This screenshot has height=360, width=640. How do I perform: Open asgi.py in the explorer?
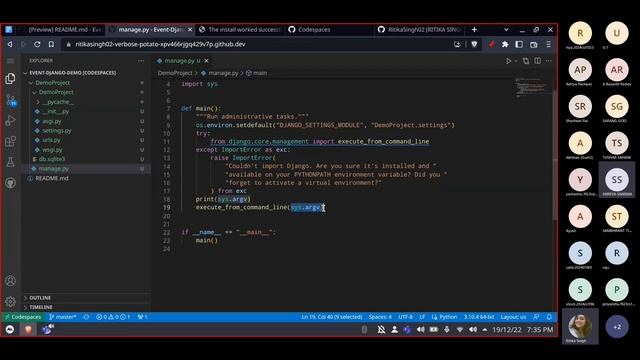pos(51,121)
